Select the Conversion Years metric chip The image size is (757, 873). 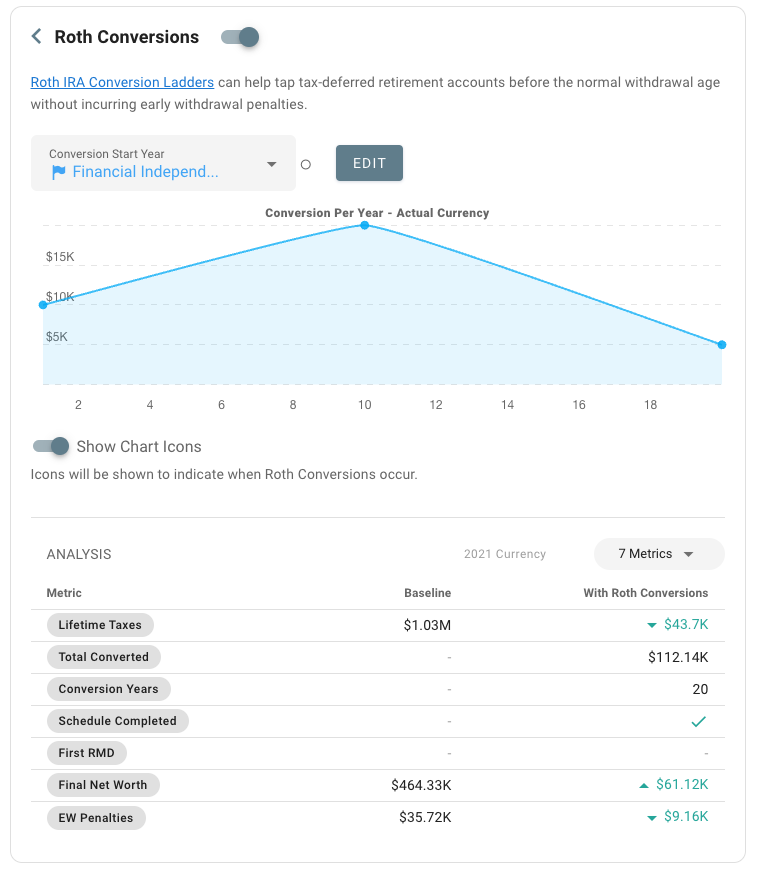tap(108, 689)
